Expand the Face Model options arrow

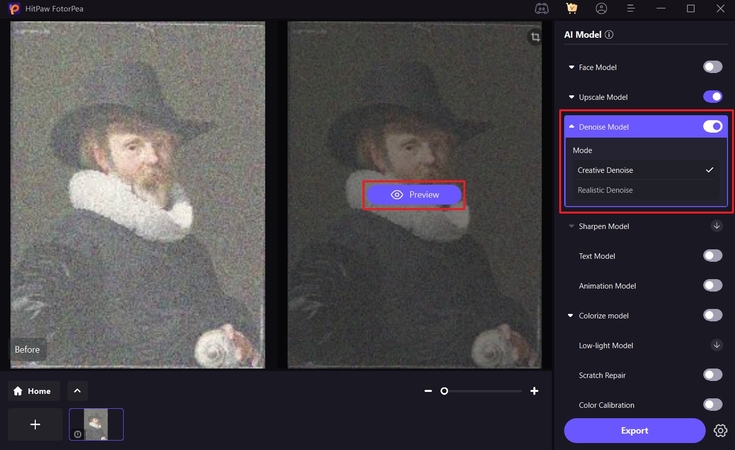[571, 67]
